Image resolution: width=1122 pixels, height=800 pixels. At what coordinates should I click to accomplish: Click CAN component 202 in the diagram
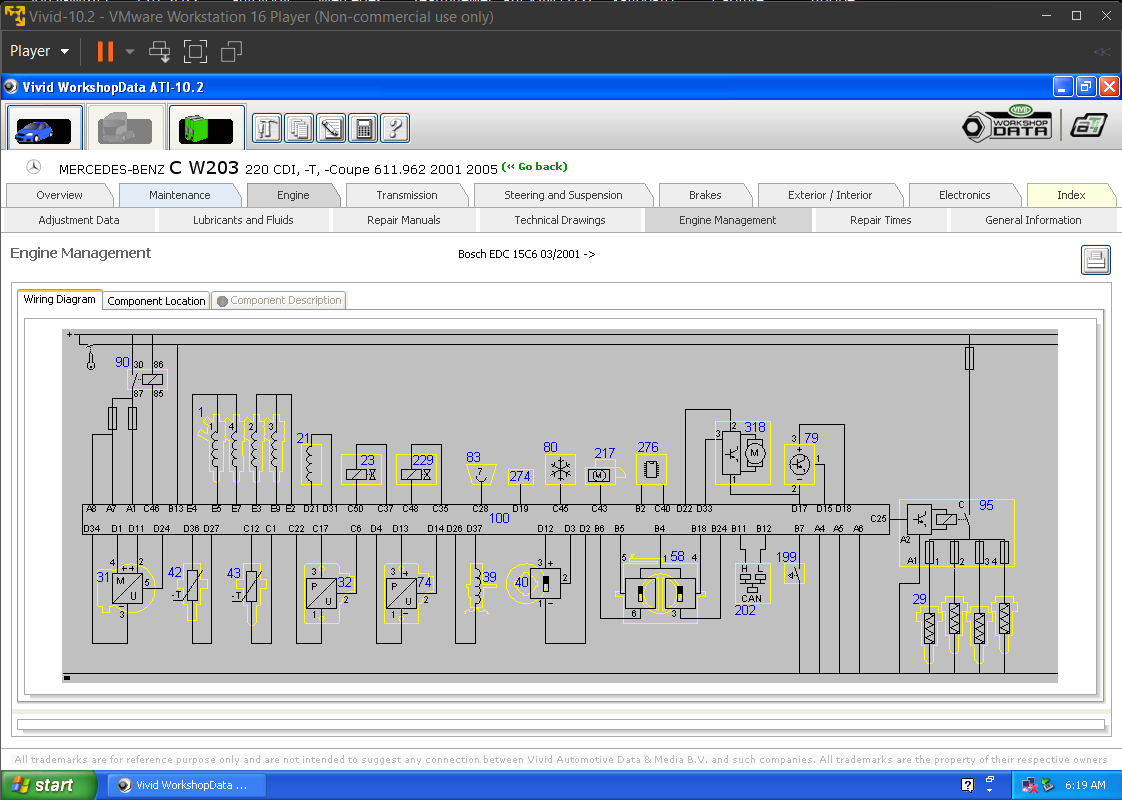752,584
